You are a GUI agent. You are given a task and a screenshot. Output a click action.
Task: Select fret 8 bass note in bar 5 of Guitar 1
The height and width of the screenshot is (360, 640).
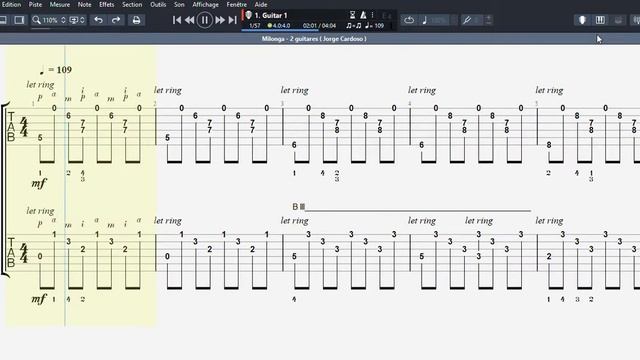(x=549, y=145)
